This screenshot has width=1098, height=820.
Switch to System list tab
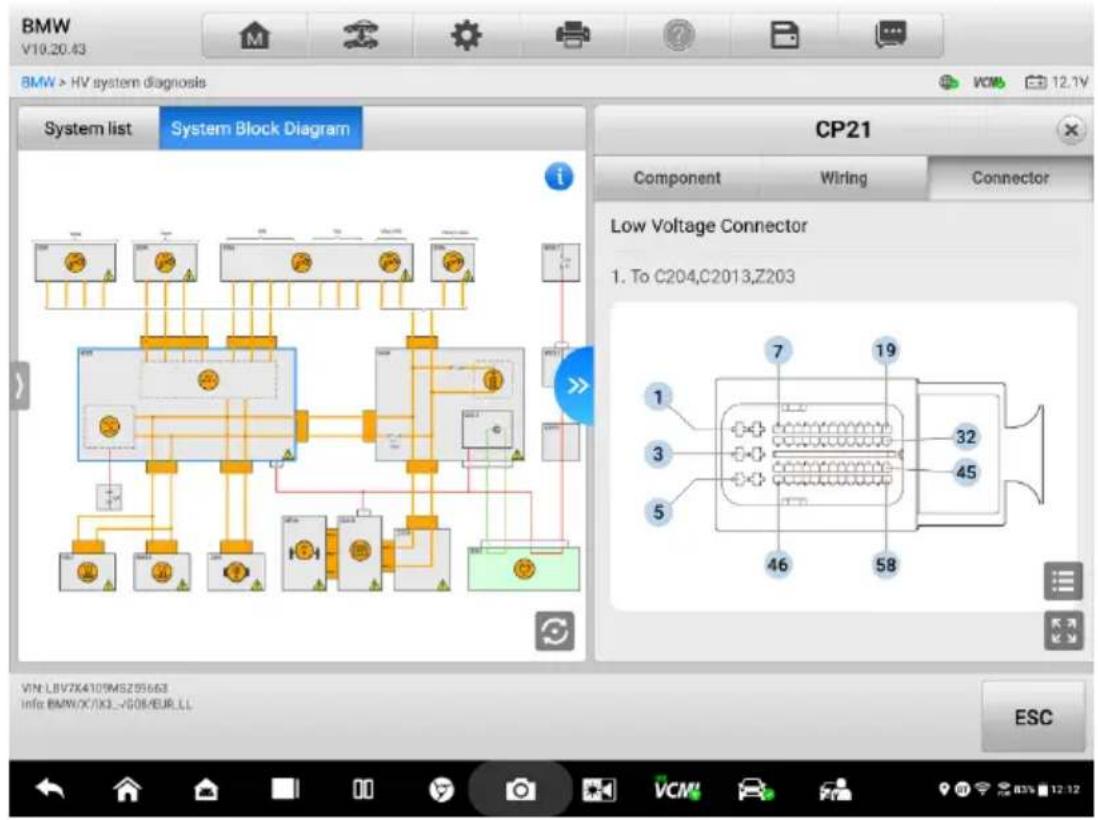tap(88, 129)
